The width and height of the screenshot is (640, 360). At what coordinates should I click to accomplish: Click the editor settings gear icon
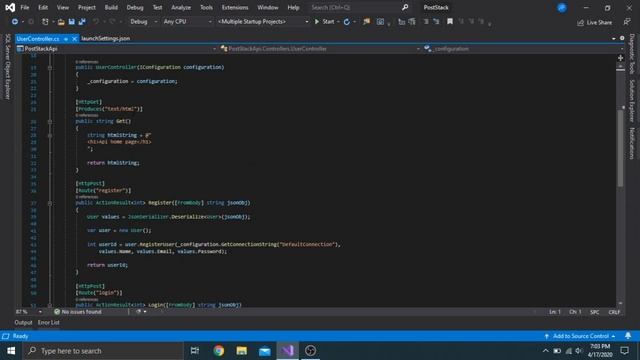coord(622,38)
